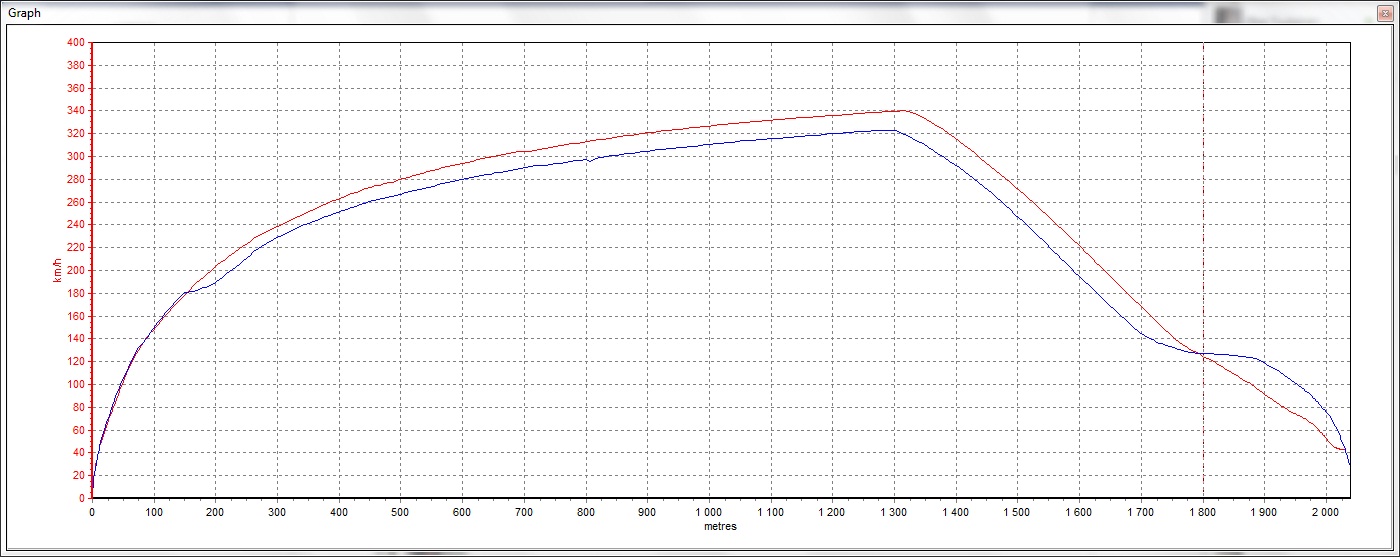Image resolution: width=1400 pixels, height=557 pixels.
Task: Click the x-axis tick label "1 200"
Action: click(x=833, y=511)
